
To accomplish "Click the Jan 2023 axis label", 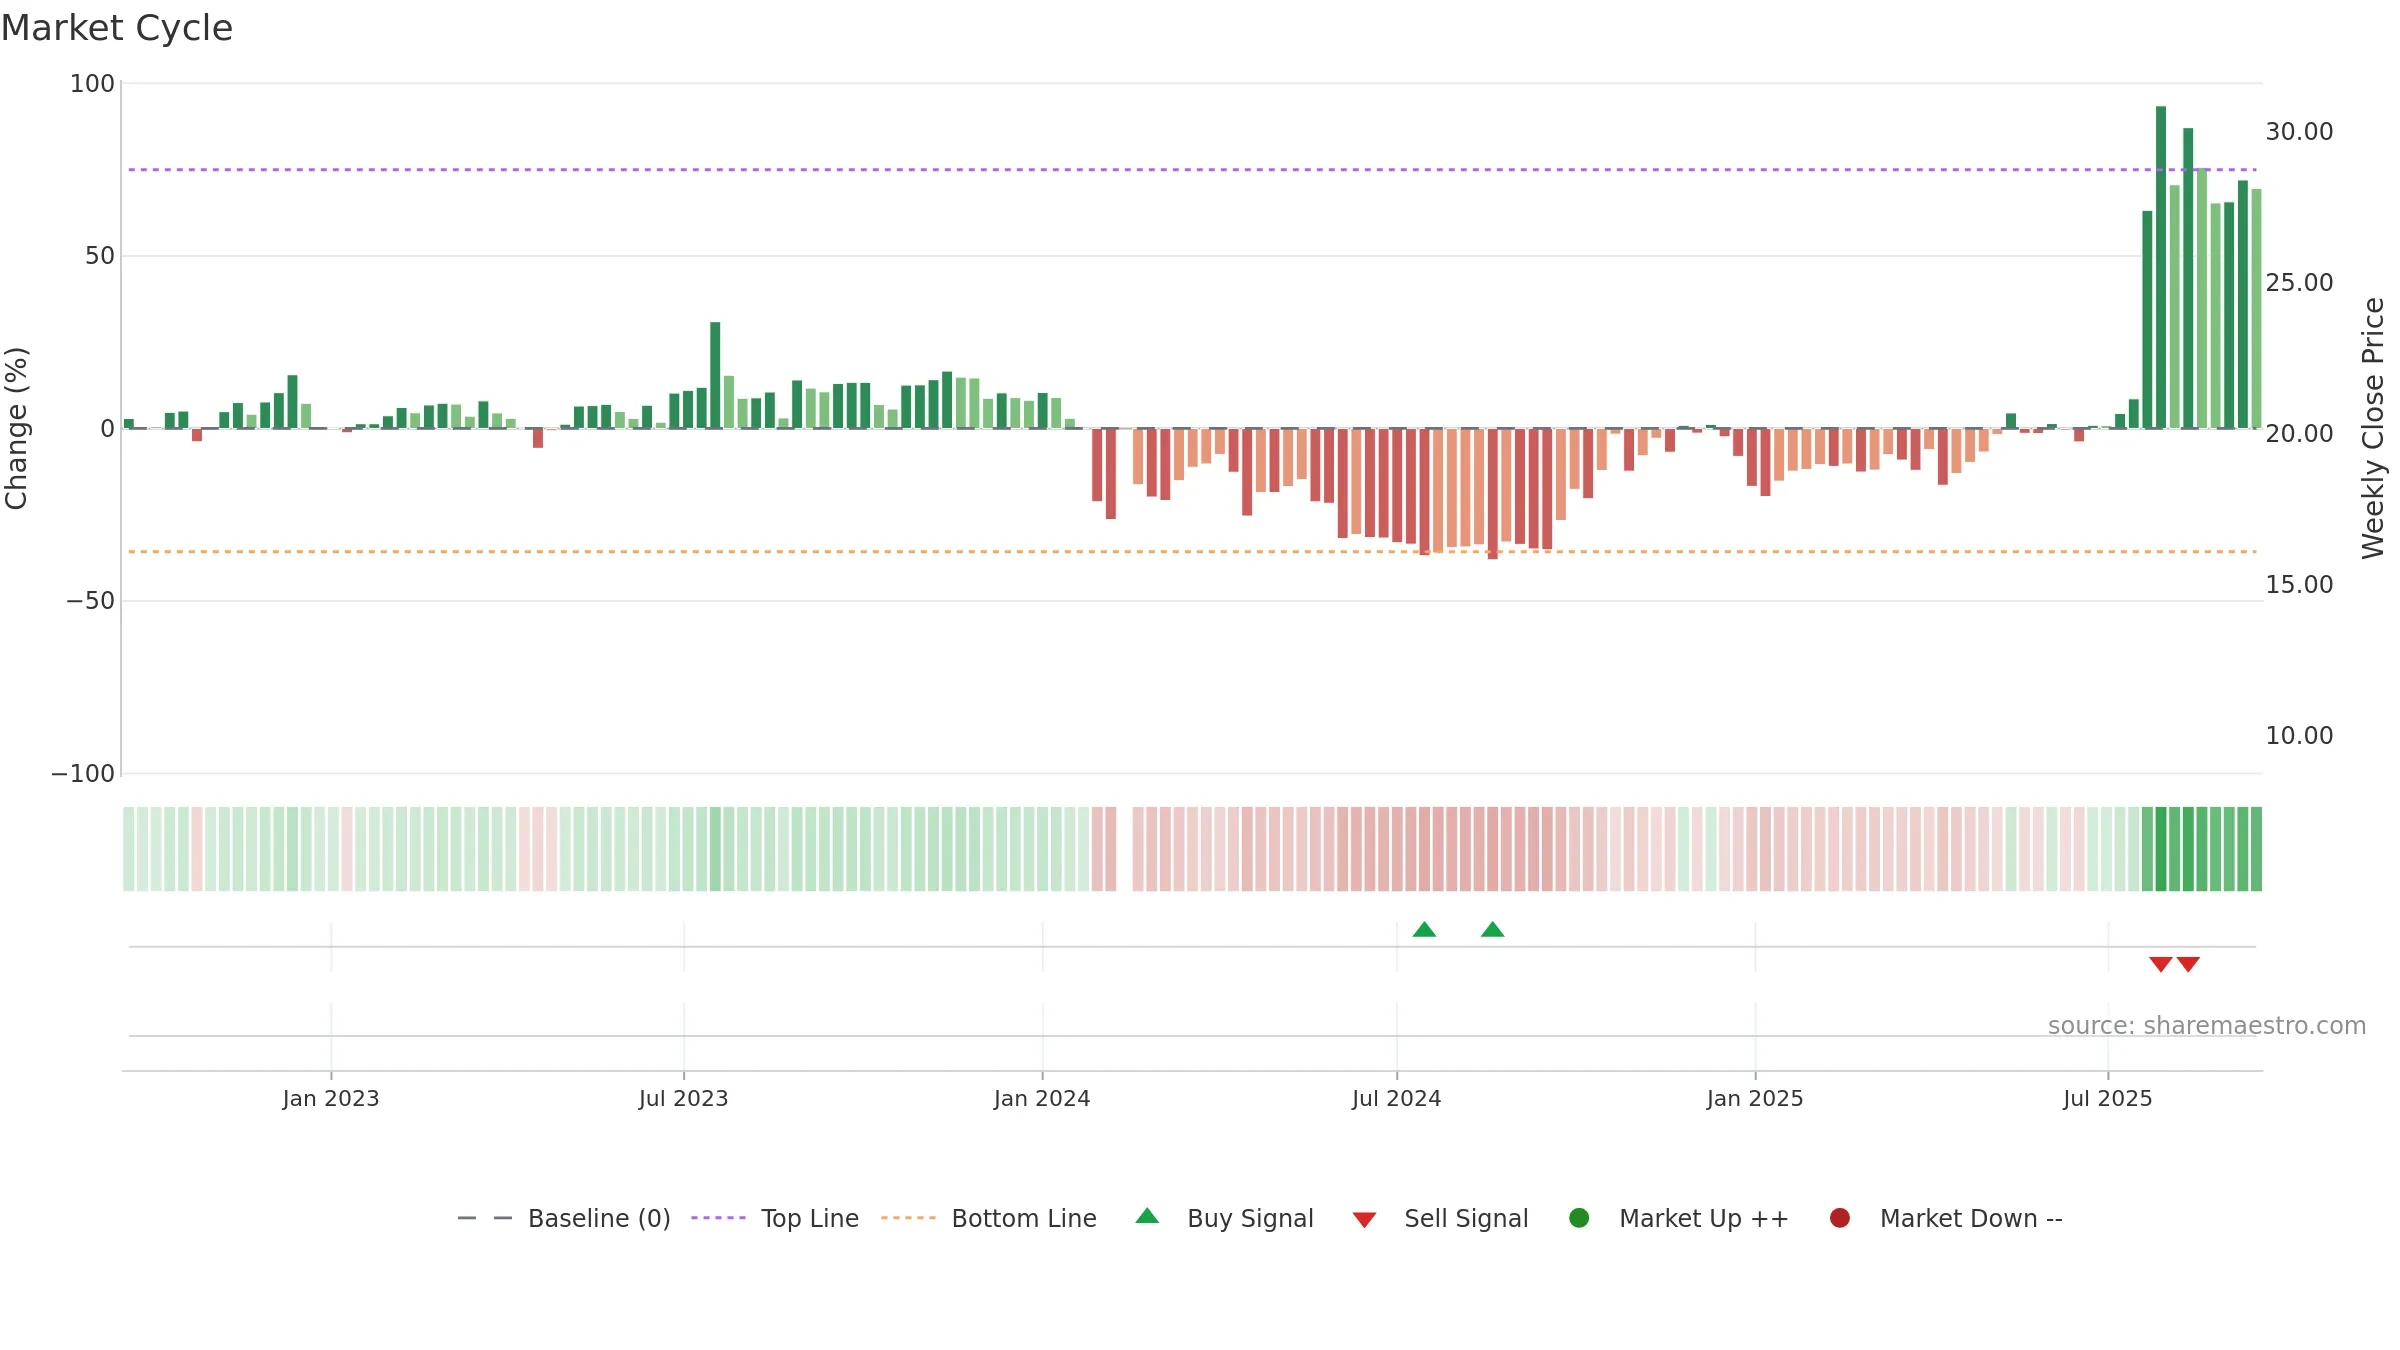I will click(x=331, y=1099).
